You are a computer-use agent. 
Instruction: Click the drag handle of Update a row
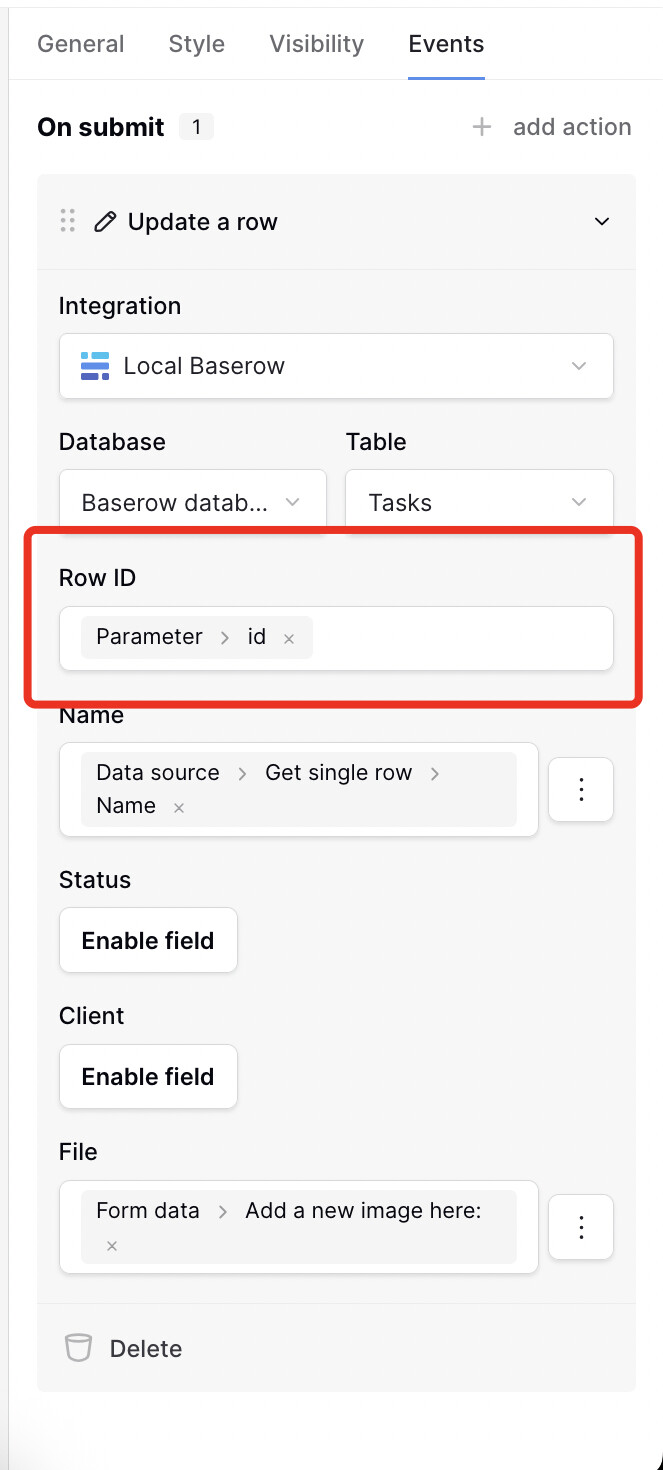point(68,221)
